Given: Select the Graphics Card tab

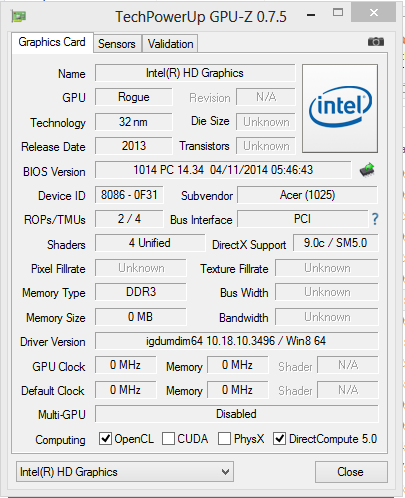Looking at the screenshot, I should pos(52,42).
